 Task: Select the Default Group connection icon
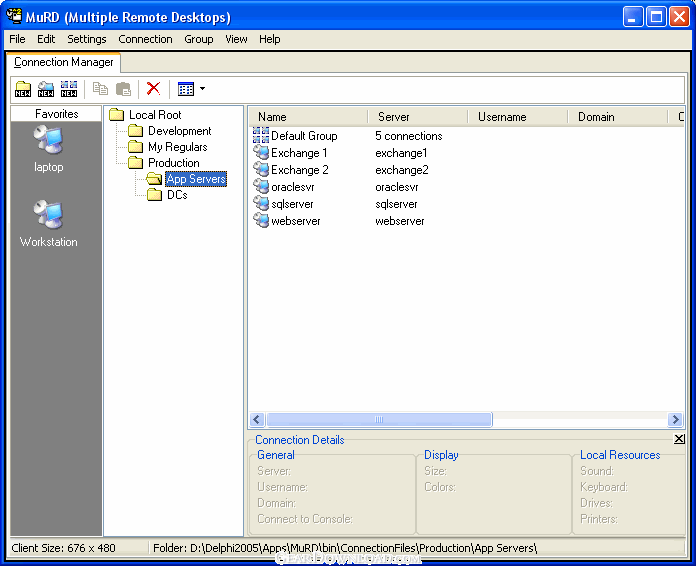pos(261,136)
